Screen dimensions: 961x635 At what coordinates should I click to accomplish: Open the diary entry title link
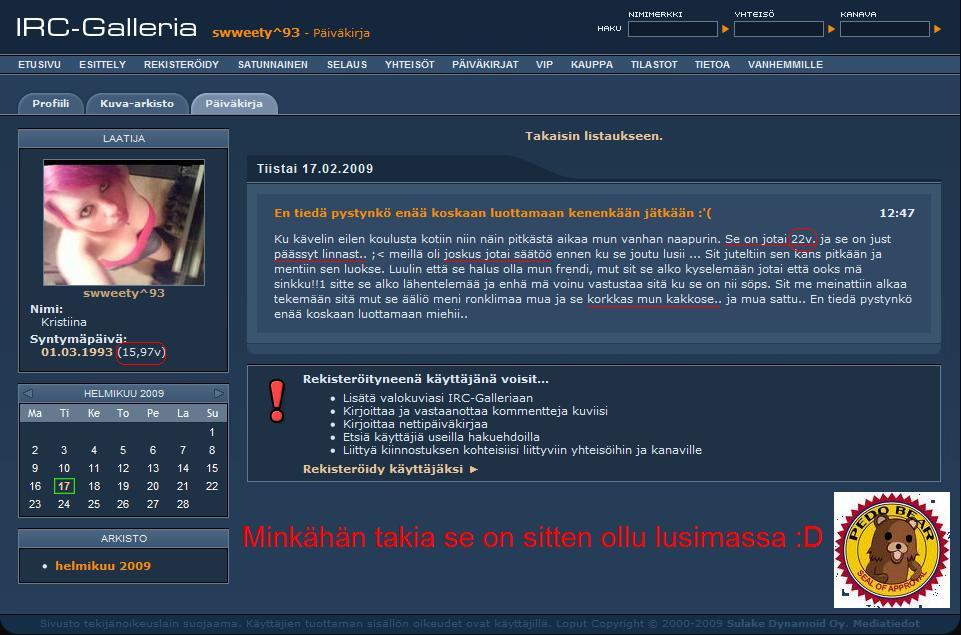(x=493, y=213)
